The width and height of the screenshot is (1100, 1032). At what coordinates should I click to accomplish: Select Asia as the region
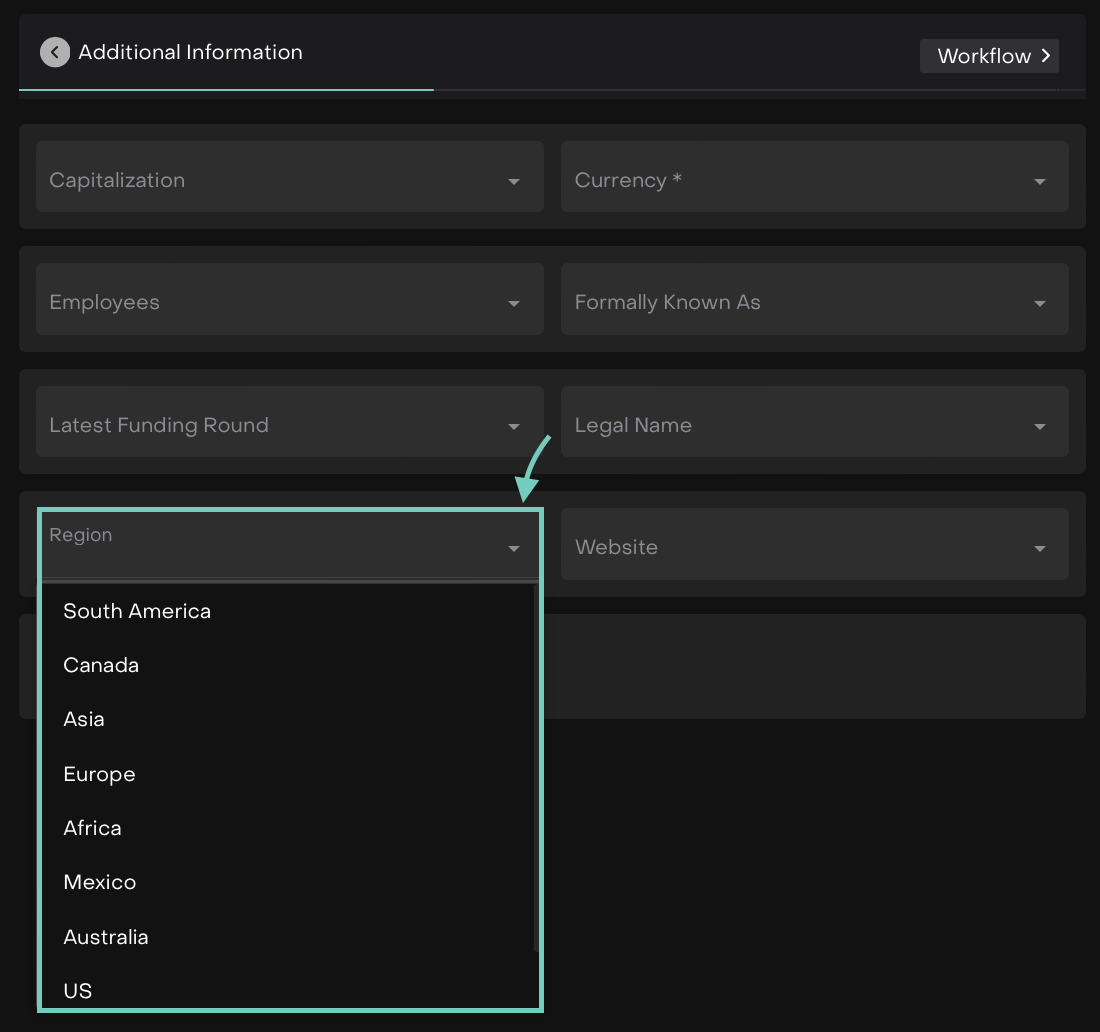pyautogui.click(x=84, y=719)
